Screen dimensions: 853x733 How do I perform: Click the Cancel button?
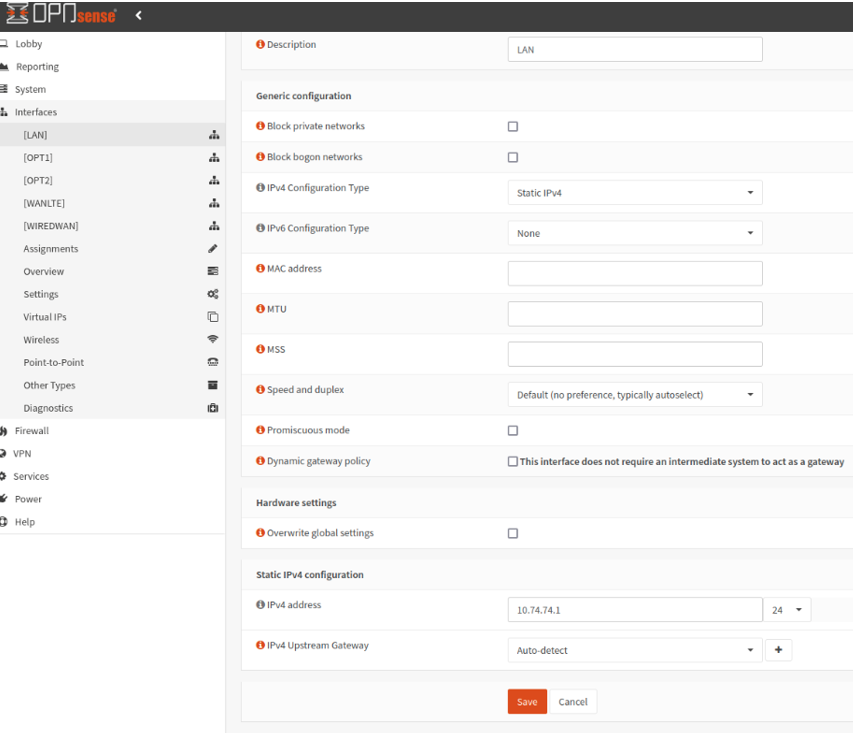coord(573,702)
